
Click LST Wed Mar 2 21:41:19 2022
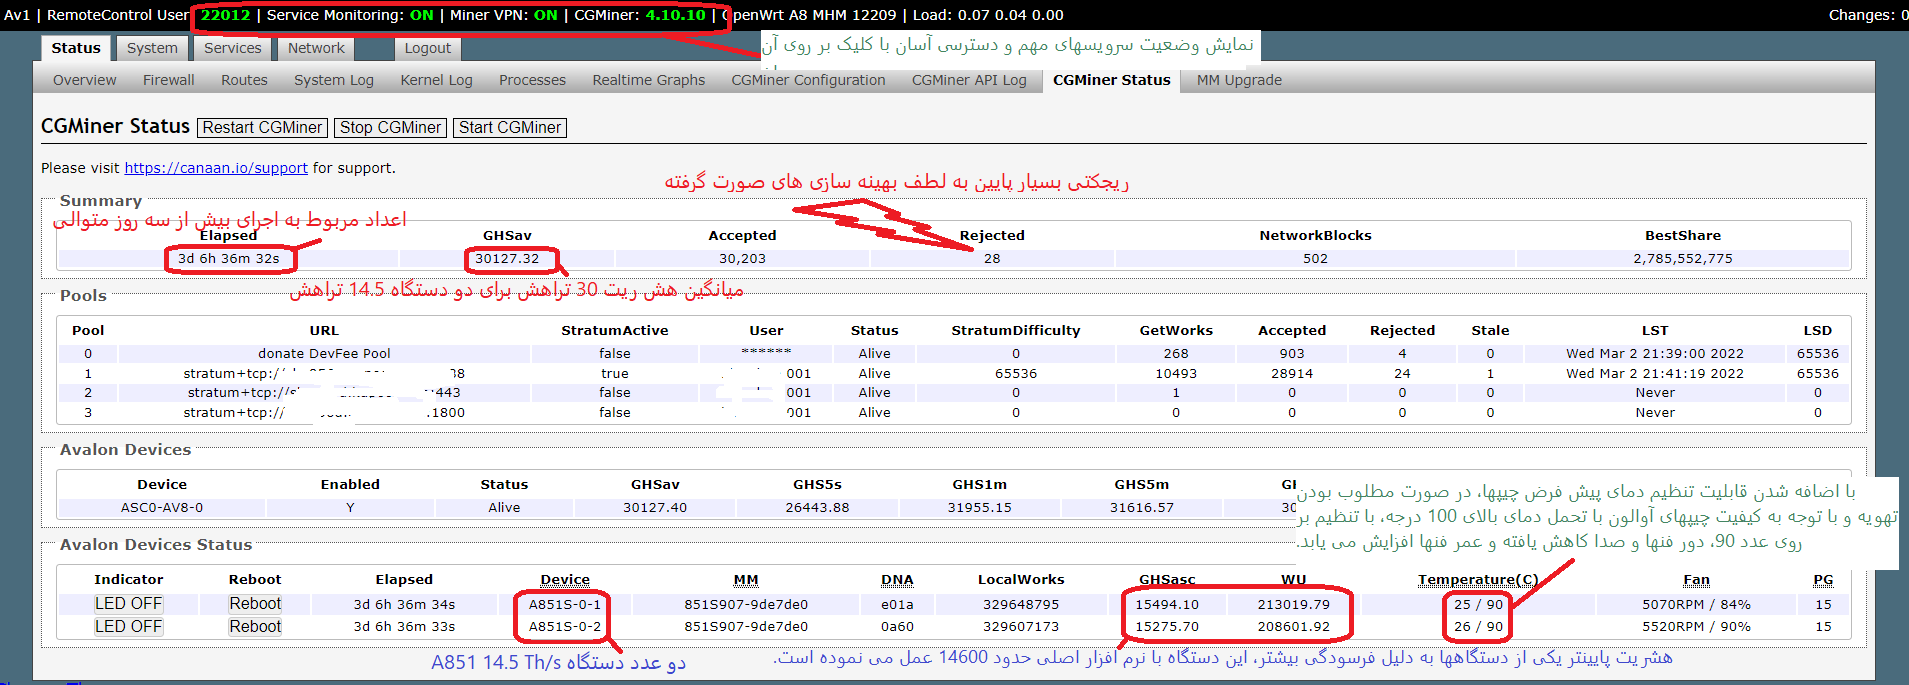point(1655,373)
